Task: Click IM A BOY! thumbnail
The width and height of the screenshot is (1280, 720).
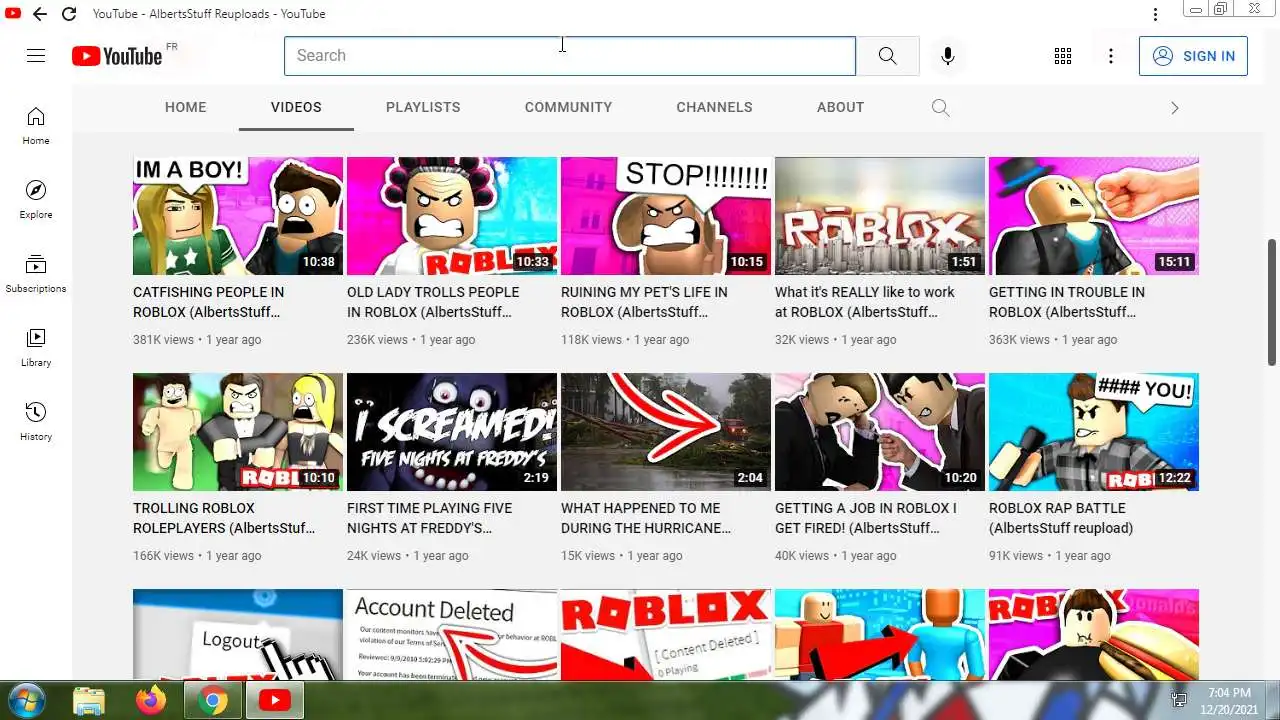Action: click(238, 216)
